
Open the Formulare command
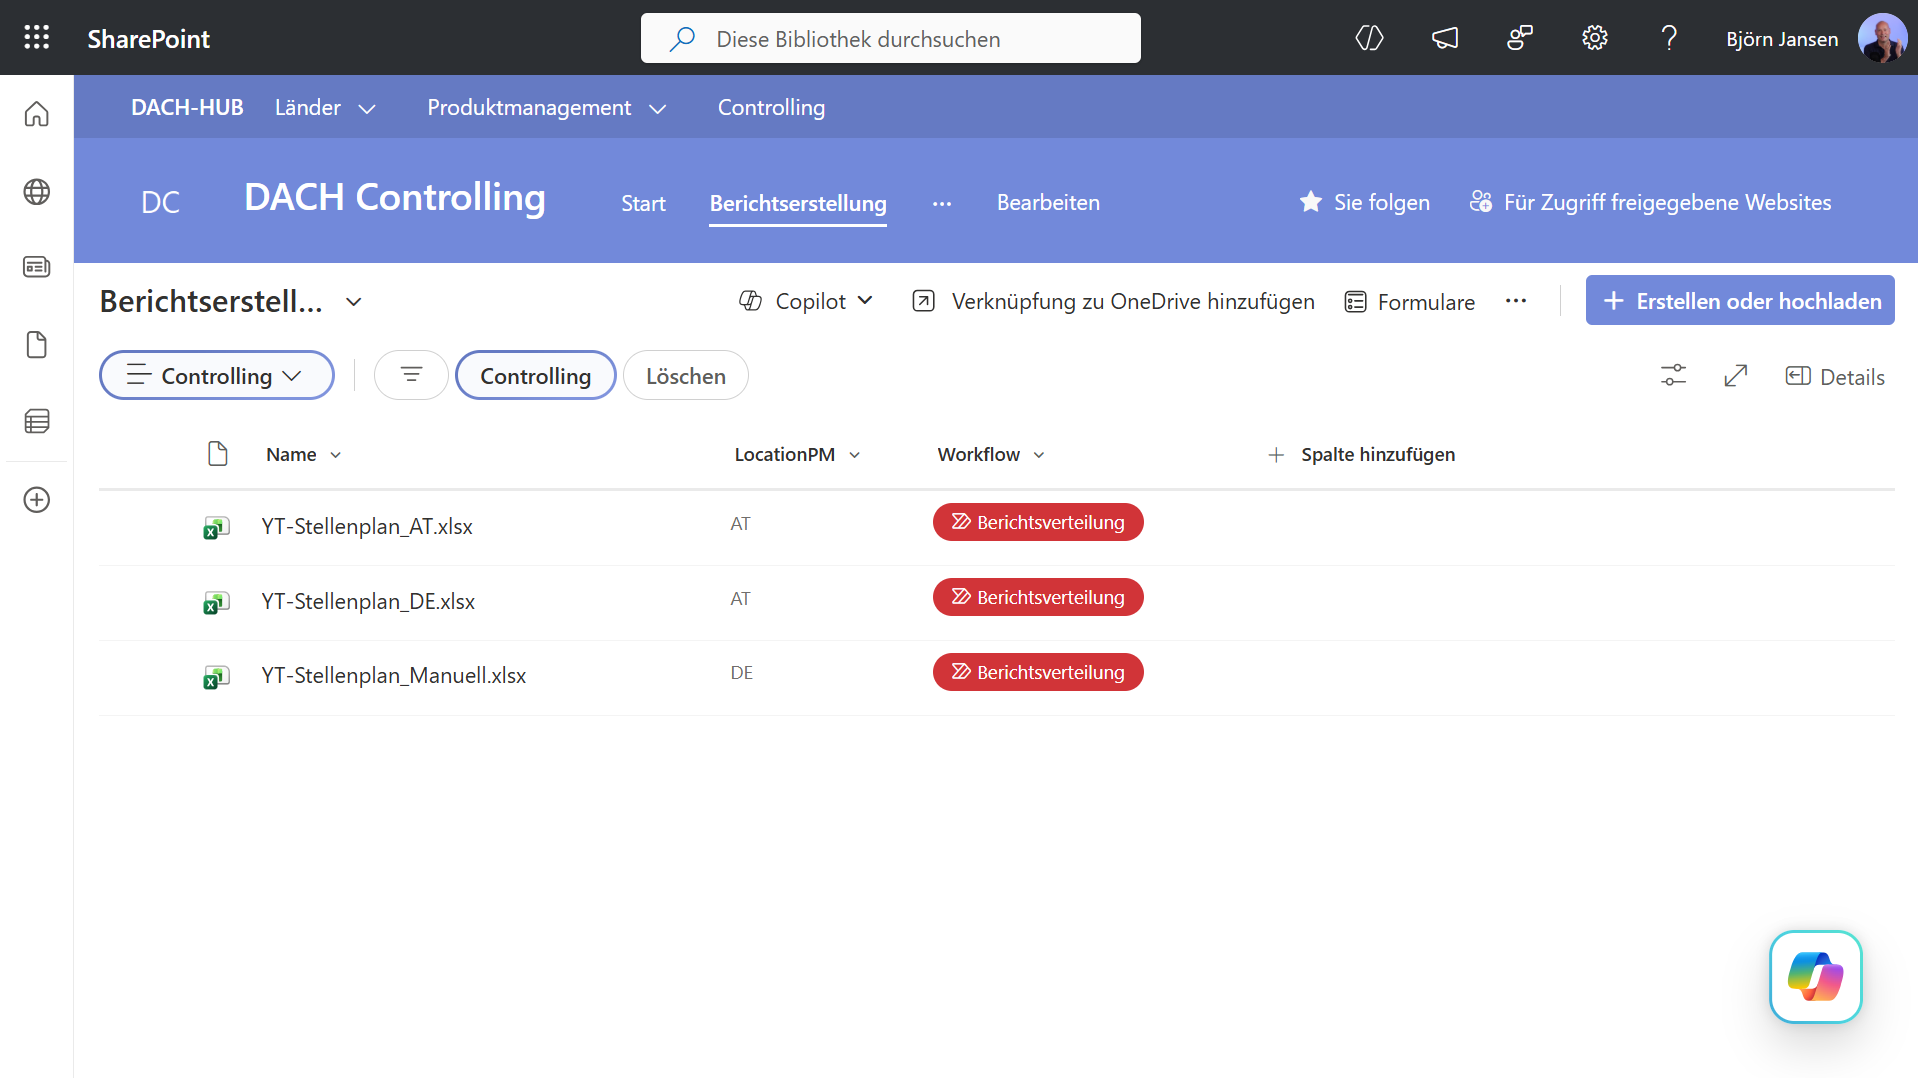pos(1409,302)
